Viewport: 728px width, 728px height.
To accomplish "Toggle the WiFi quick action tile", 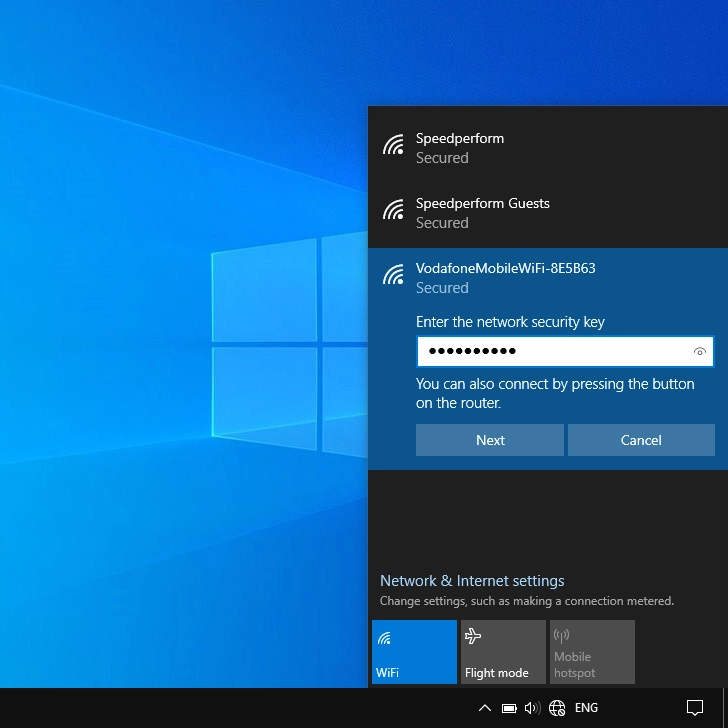I will (414, 652).
